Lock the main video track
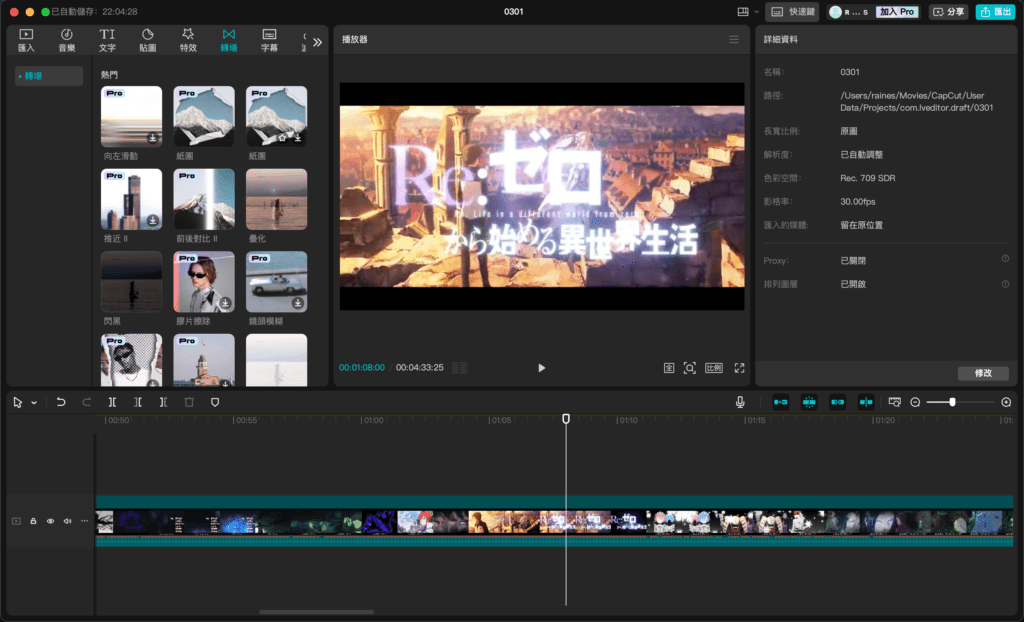Image resolution: width=1024 pixels, height=622 pixels. click(x=33, y=521)
